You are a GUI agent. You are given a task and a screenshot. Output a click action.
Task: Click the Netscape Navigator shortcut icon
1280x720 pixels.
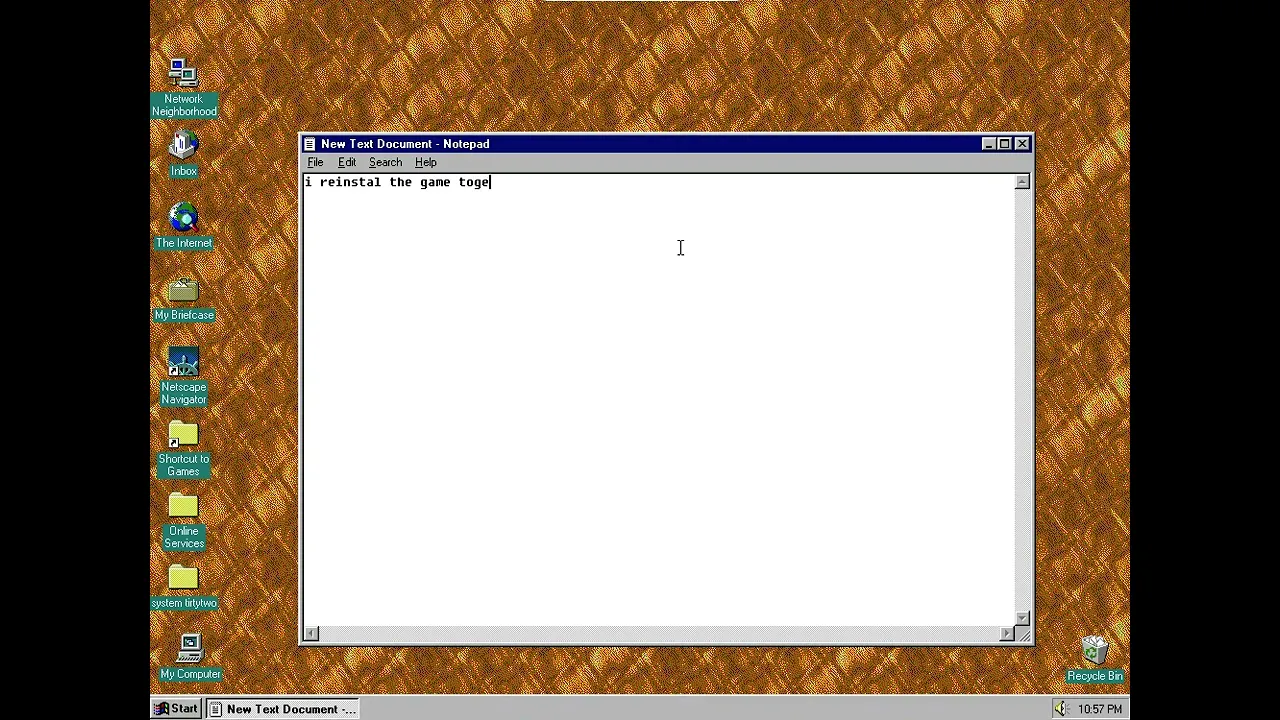coord(183,363)
